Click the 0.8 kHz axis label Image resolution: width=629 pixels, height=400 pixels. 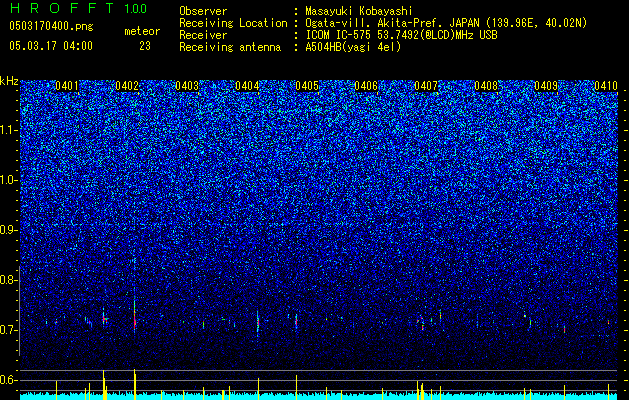(9, 280)
